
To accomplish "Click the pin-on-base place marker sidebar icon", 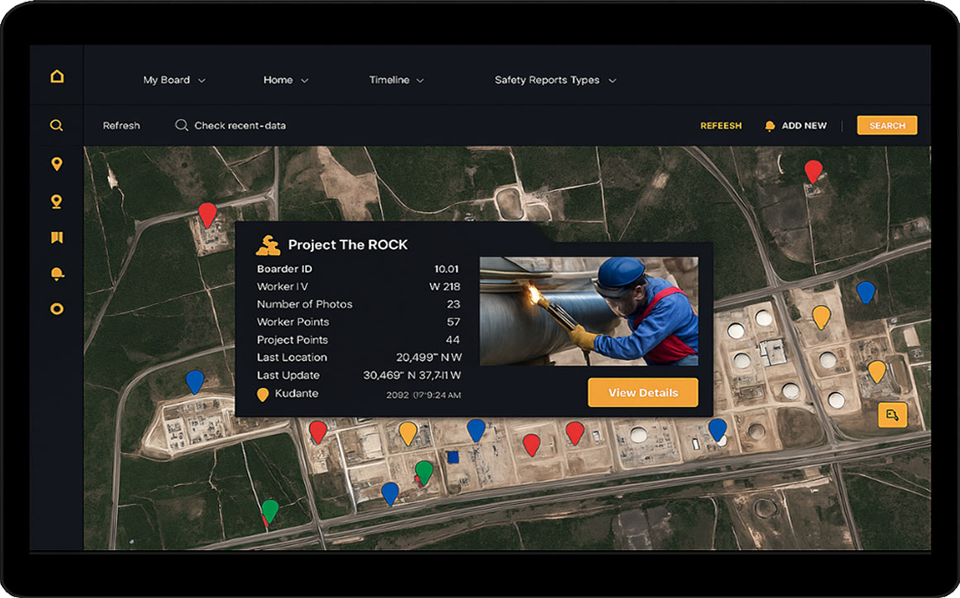I will pos(57,202).
